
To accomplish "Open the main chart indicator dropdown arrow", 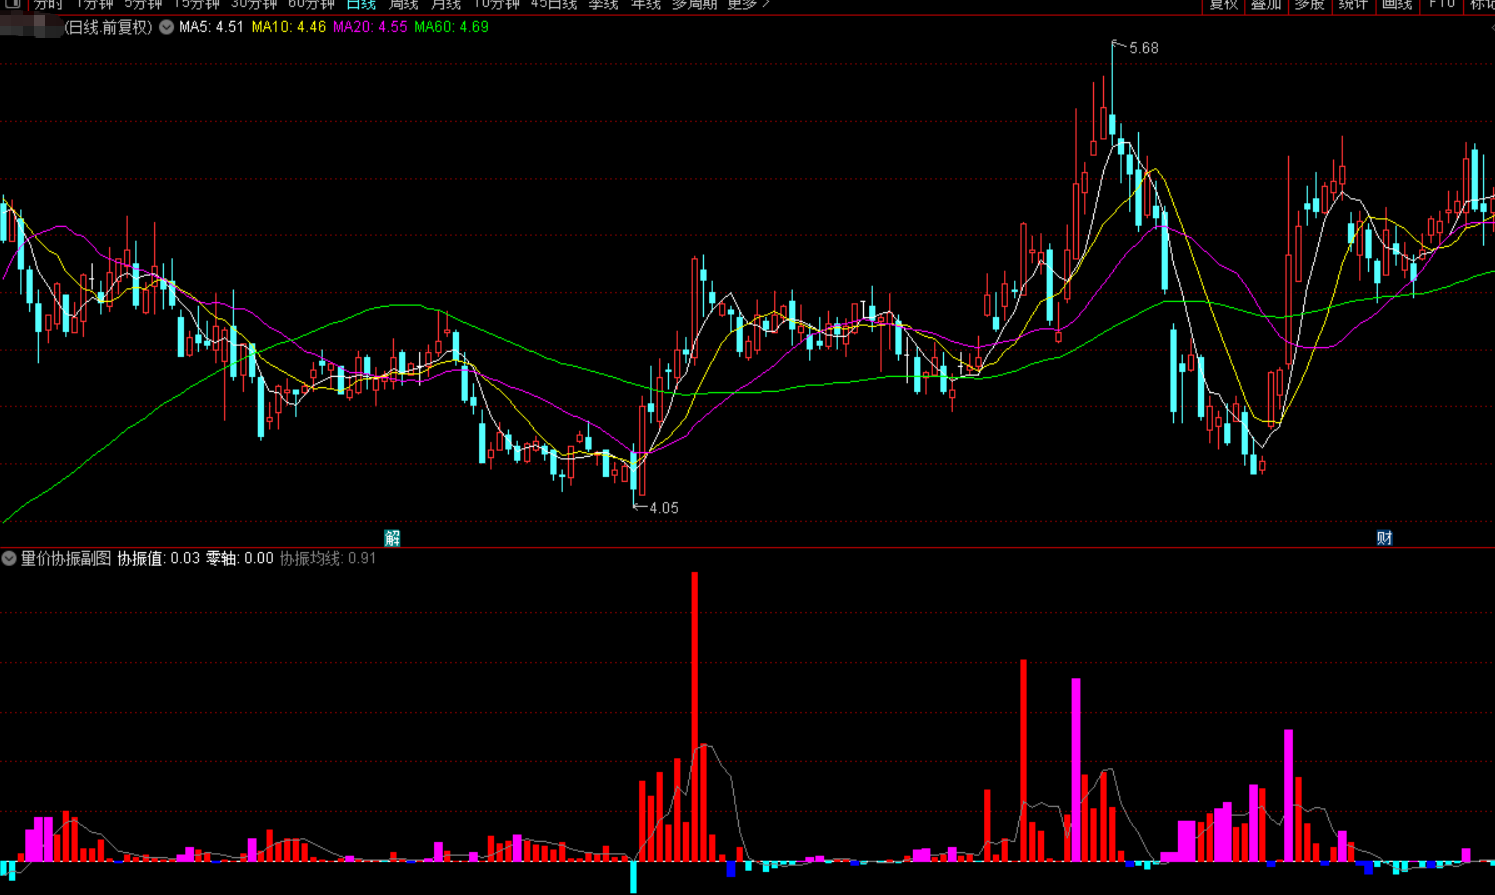I will pyautogui.click(x=167, y=28).
